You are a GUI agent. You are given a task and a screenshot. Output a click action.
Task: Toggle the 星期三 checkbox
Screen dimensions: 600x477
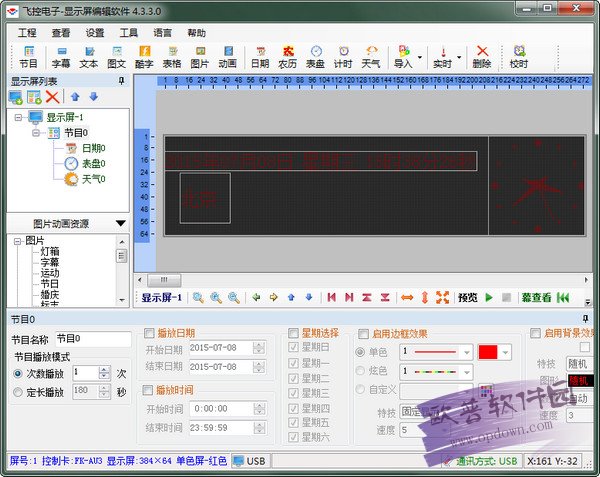tap(293, 393)
